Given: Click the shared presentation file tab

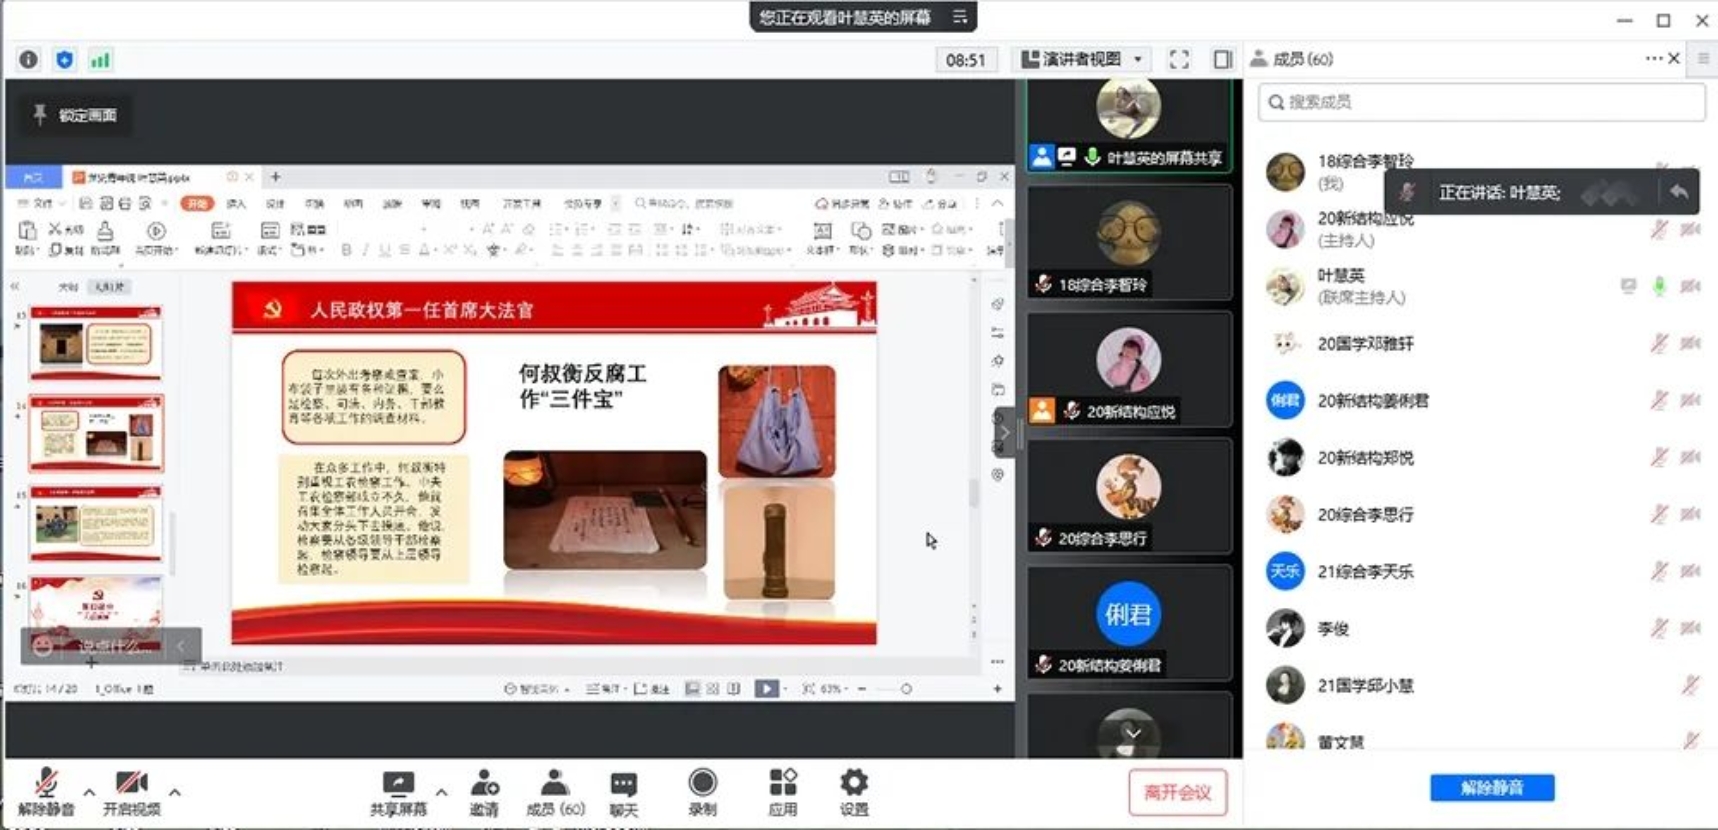Looking at the screenshot, I should (160, 177).
